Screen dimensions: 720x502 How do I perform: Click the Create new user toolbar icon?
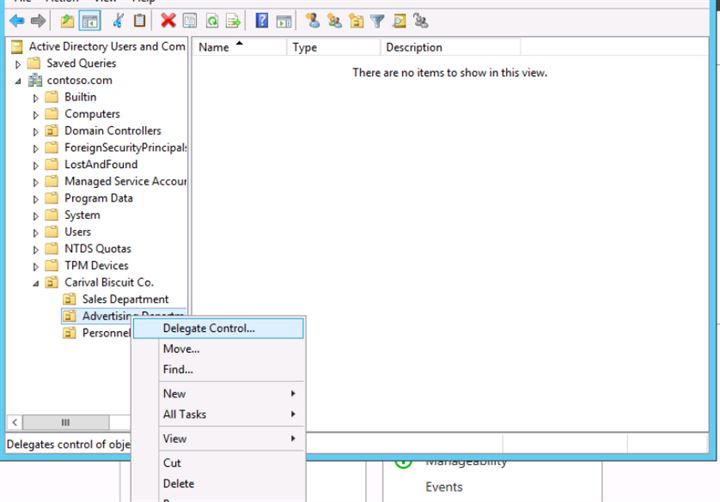click(312, 20)
